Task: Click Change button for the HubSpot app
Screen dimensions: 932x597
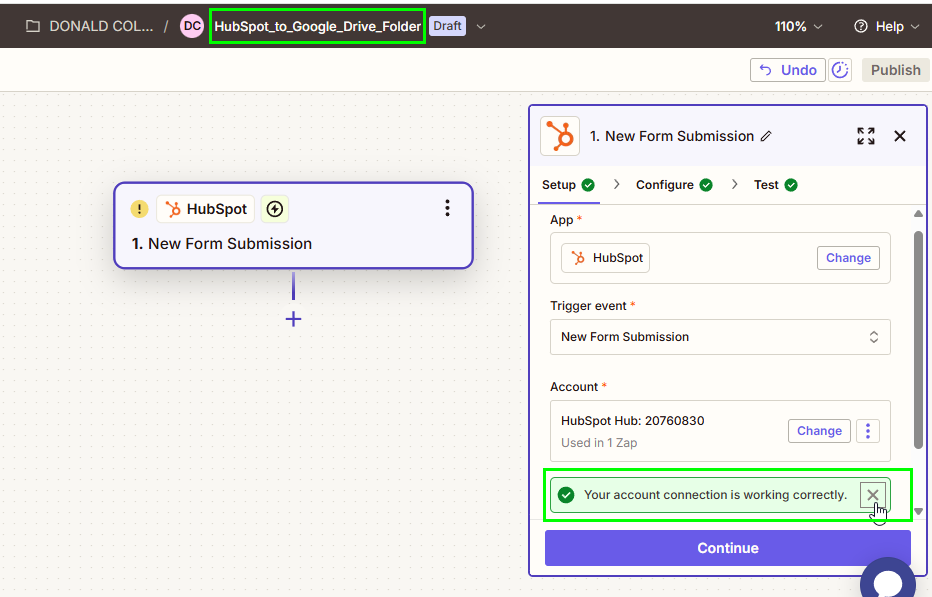Action: (x=848, y=258)
